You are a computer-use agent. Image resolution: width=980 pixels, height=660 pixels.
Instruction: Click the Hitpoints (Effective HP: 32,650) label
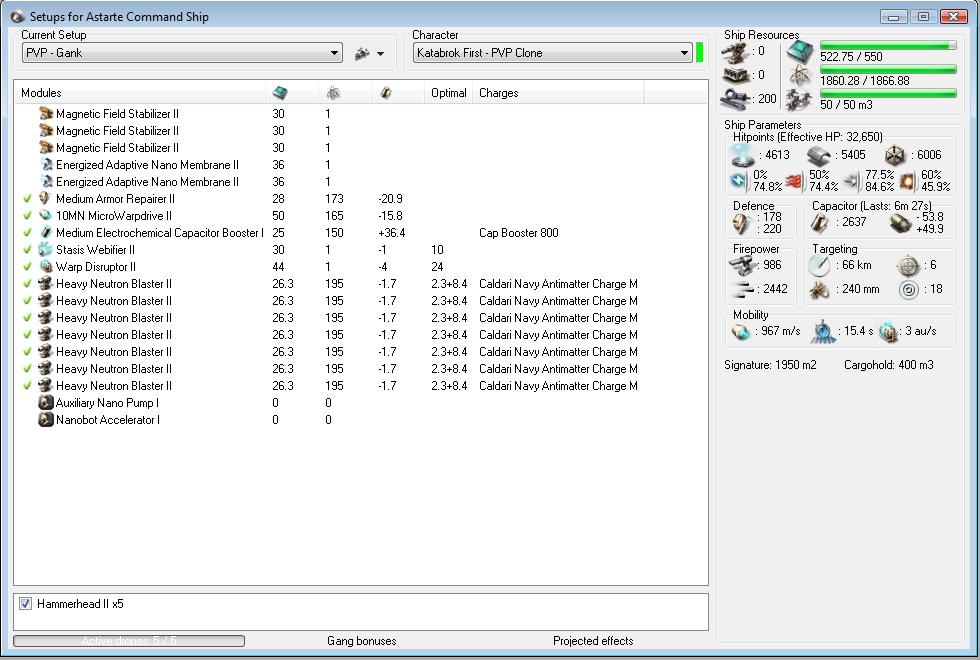coord(808,137)
